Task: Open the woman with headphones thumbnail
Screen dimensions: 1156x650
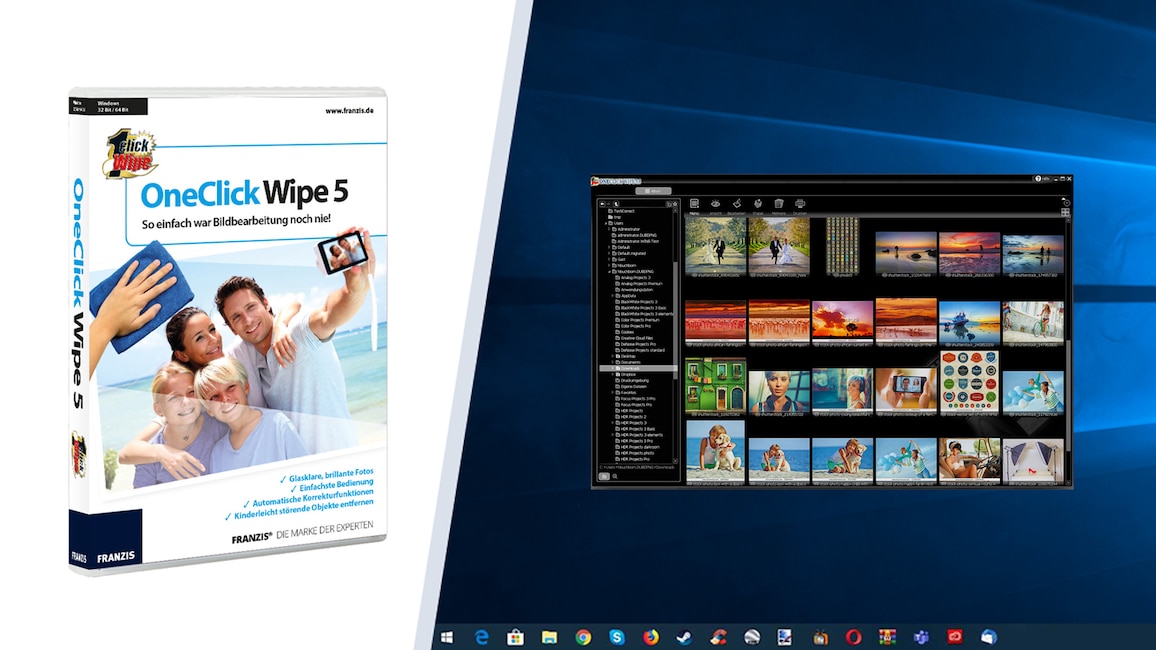Action: pos(843,390)
